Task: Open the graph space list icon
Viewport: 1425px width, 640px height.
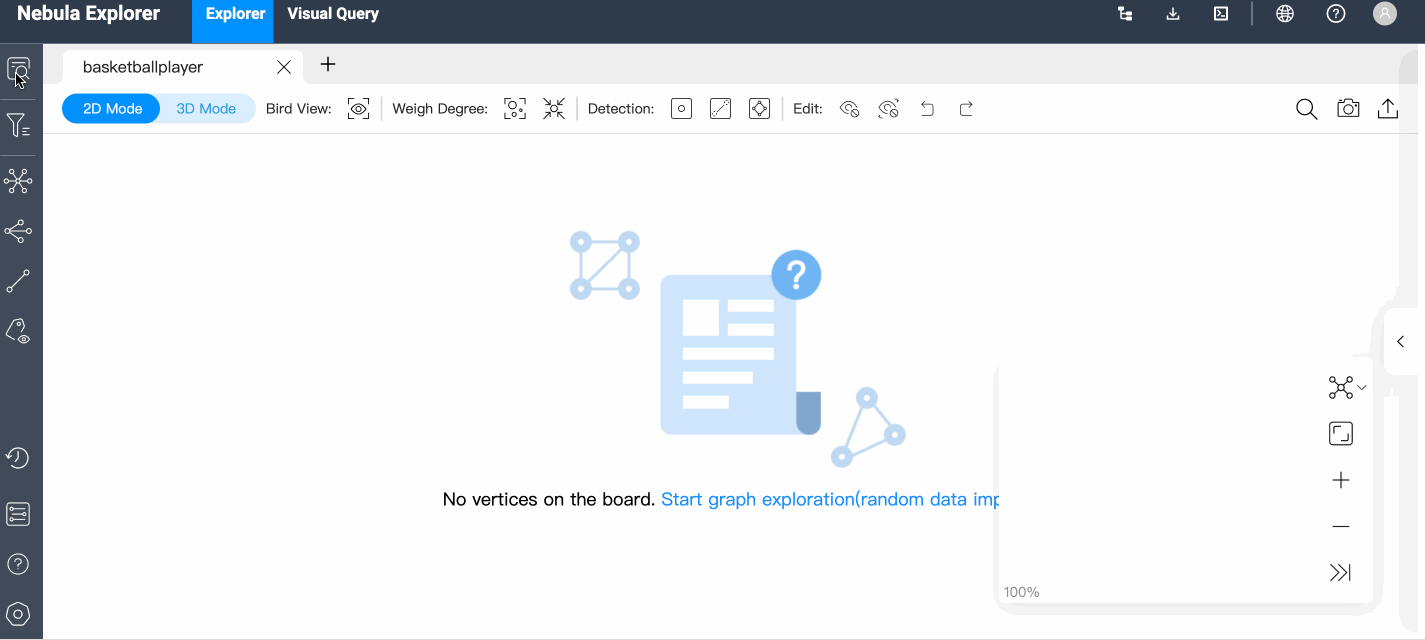Action: point(18,514)
